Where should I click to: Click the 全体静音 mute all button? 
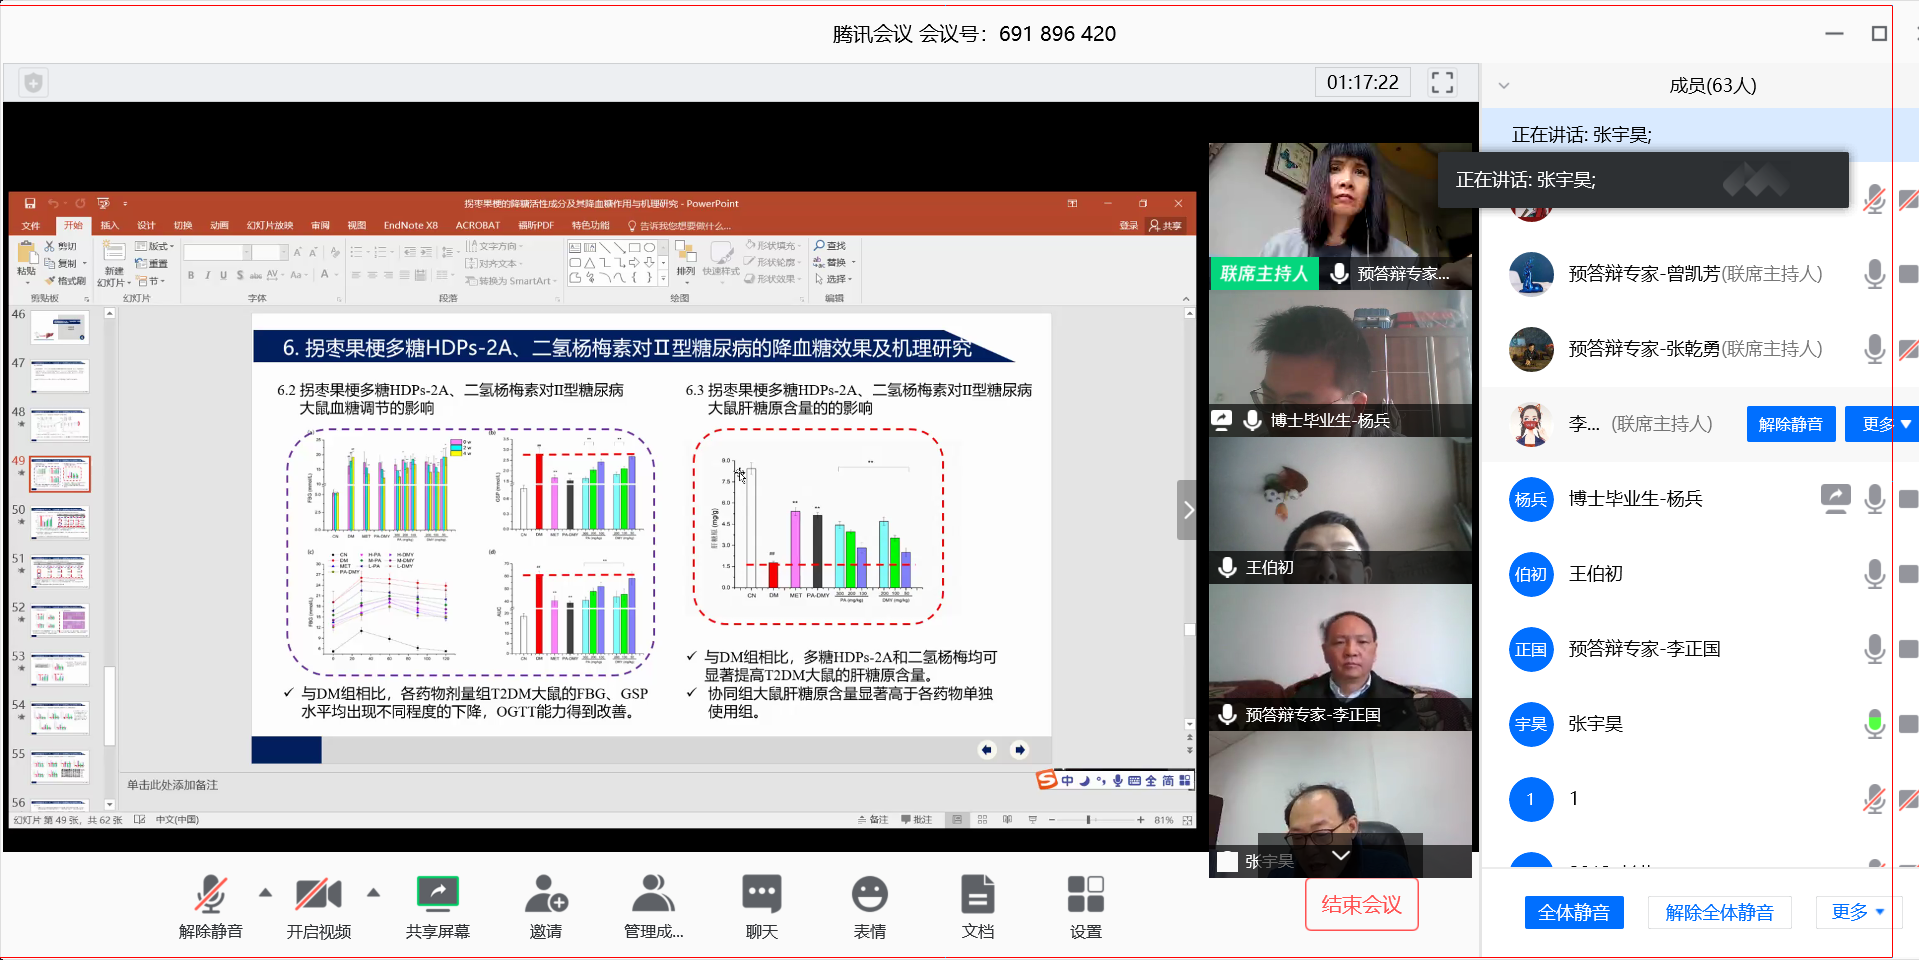click(x=1573, y=912)
